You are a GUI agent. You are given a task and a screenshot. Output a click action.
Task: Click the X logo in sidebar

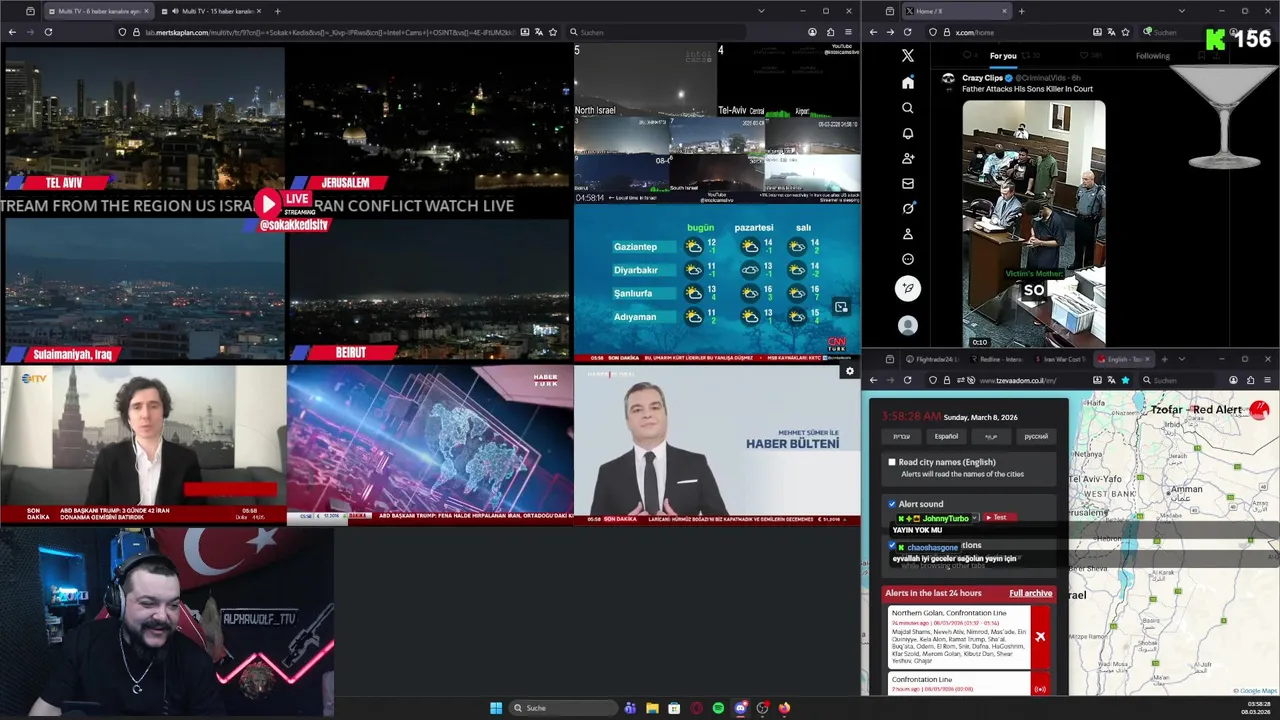click(908, 56)
